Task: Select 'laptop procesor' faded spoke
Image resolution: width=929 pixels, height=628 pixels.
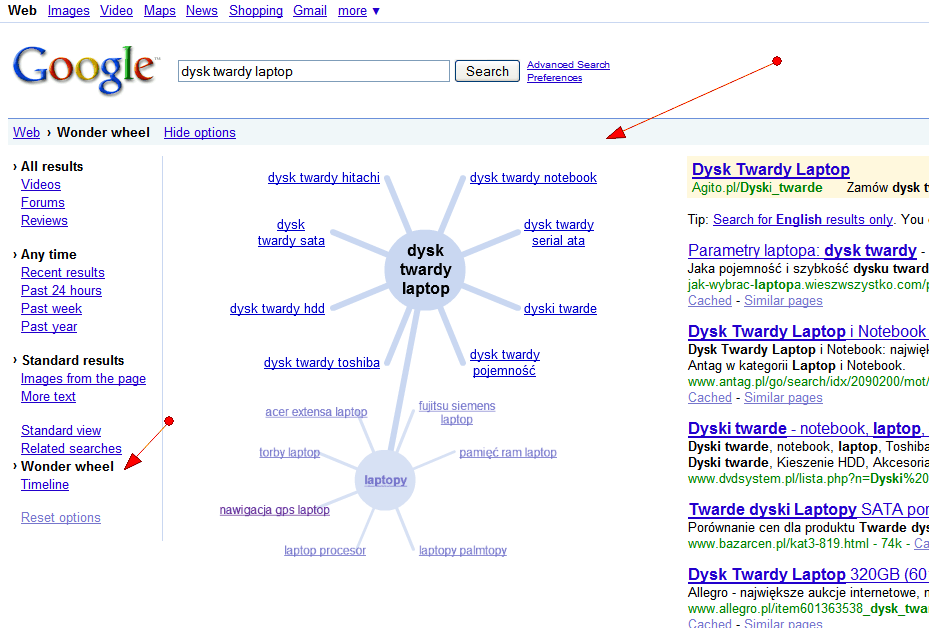Action: point(325,550)
